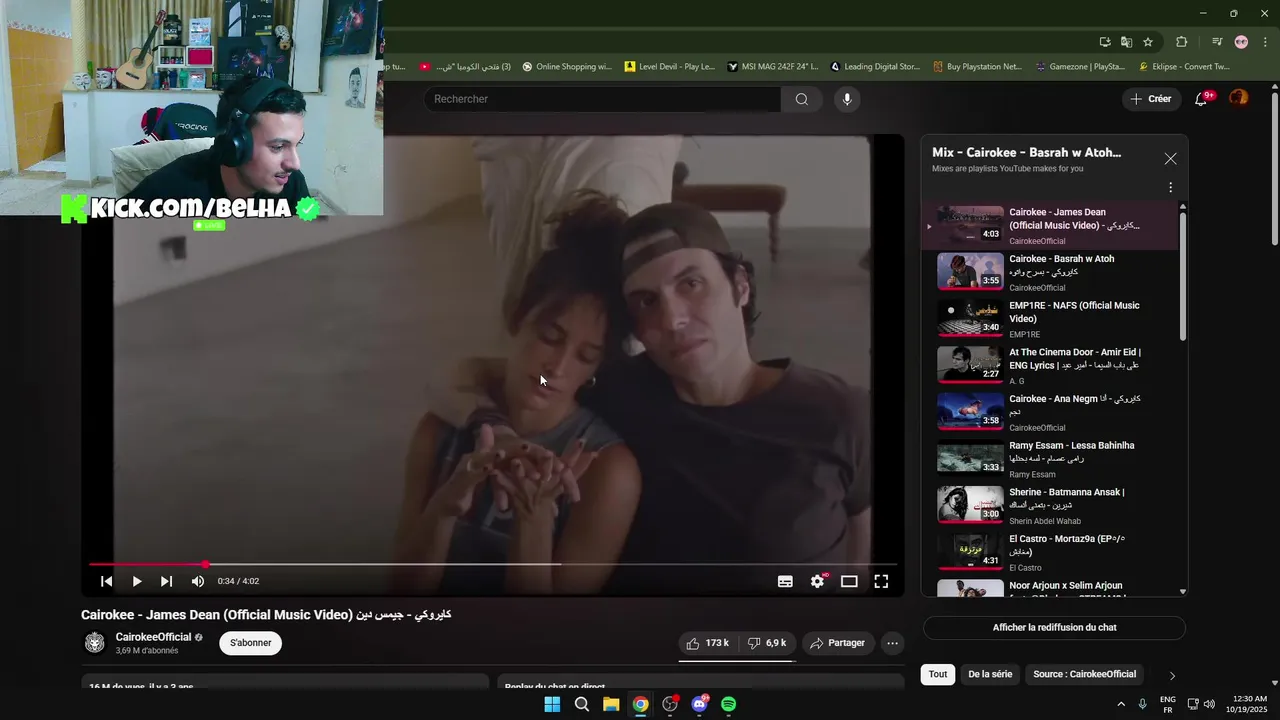Image resolution: width=1280 pixels, height=720 pixels.
Task: Open Chrome extensions puzzle icon
Action: pyautogui.click(x=1182, y=42)
